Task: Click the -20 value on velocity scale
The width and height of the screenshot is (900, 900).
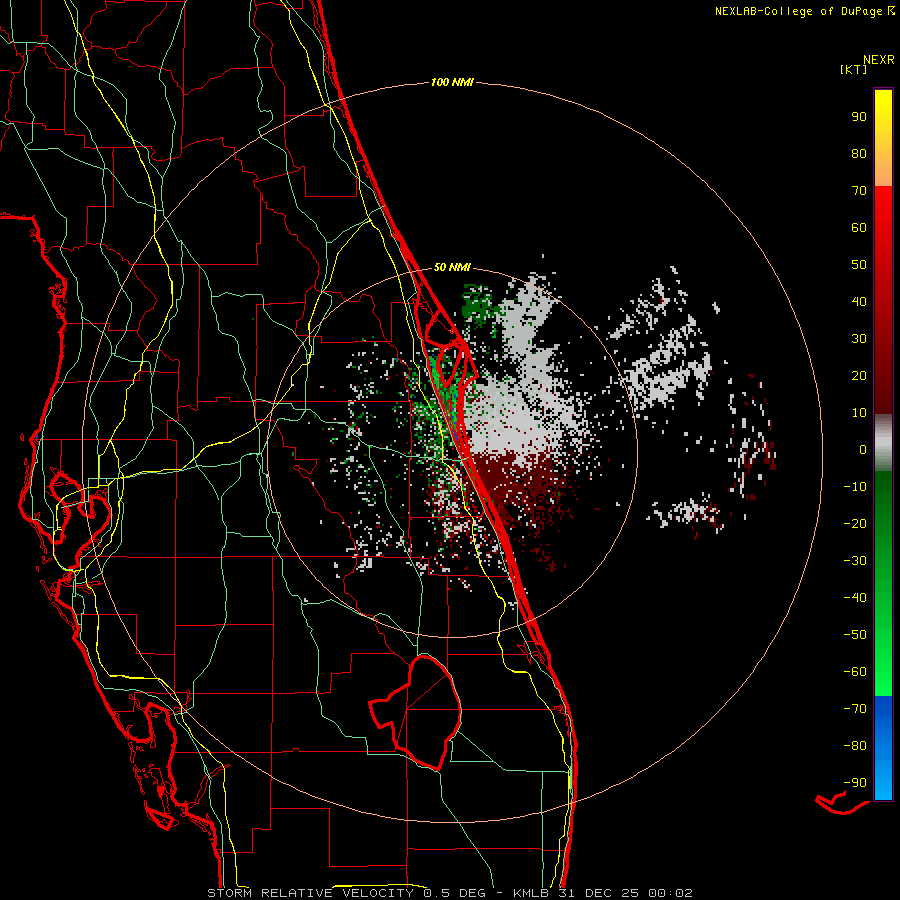Action: (855, 523)
